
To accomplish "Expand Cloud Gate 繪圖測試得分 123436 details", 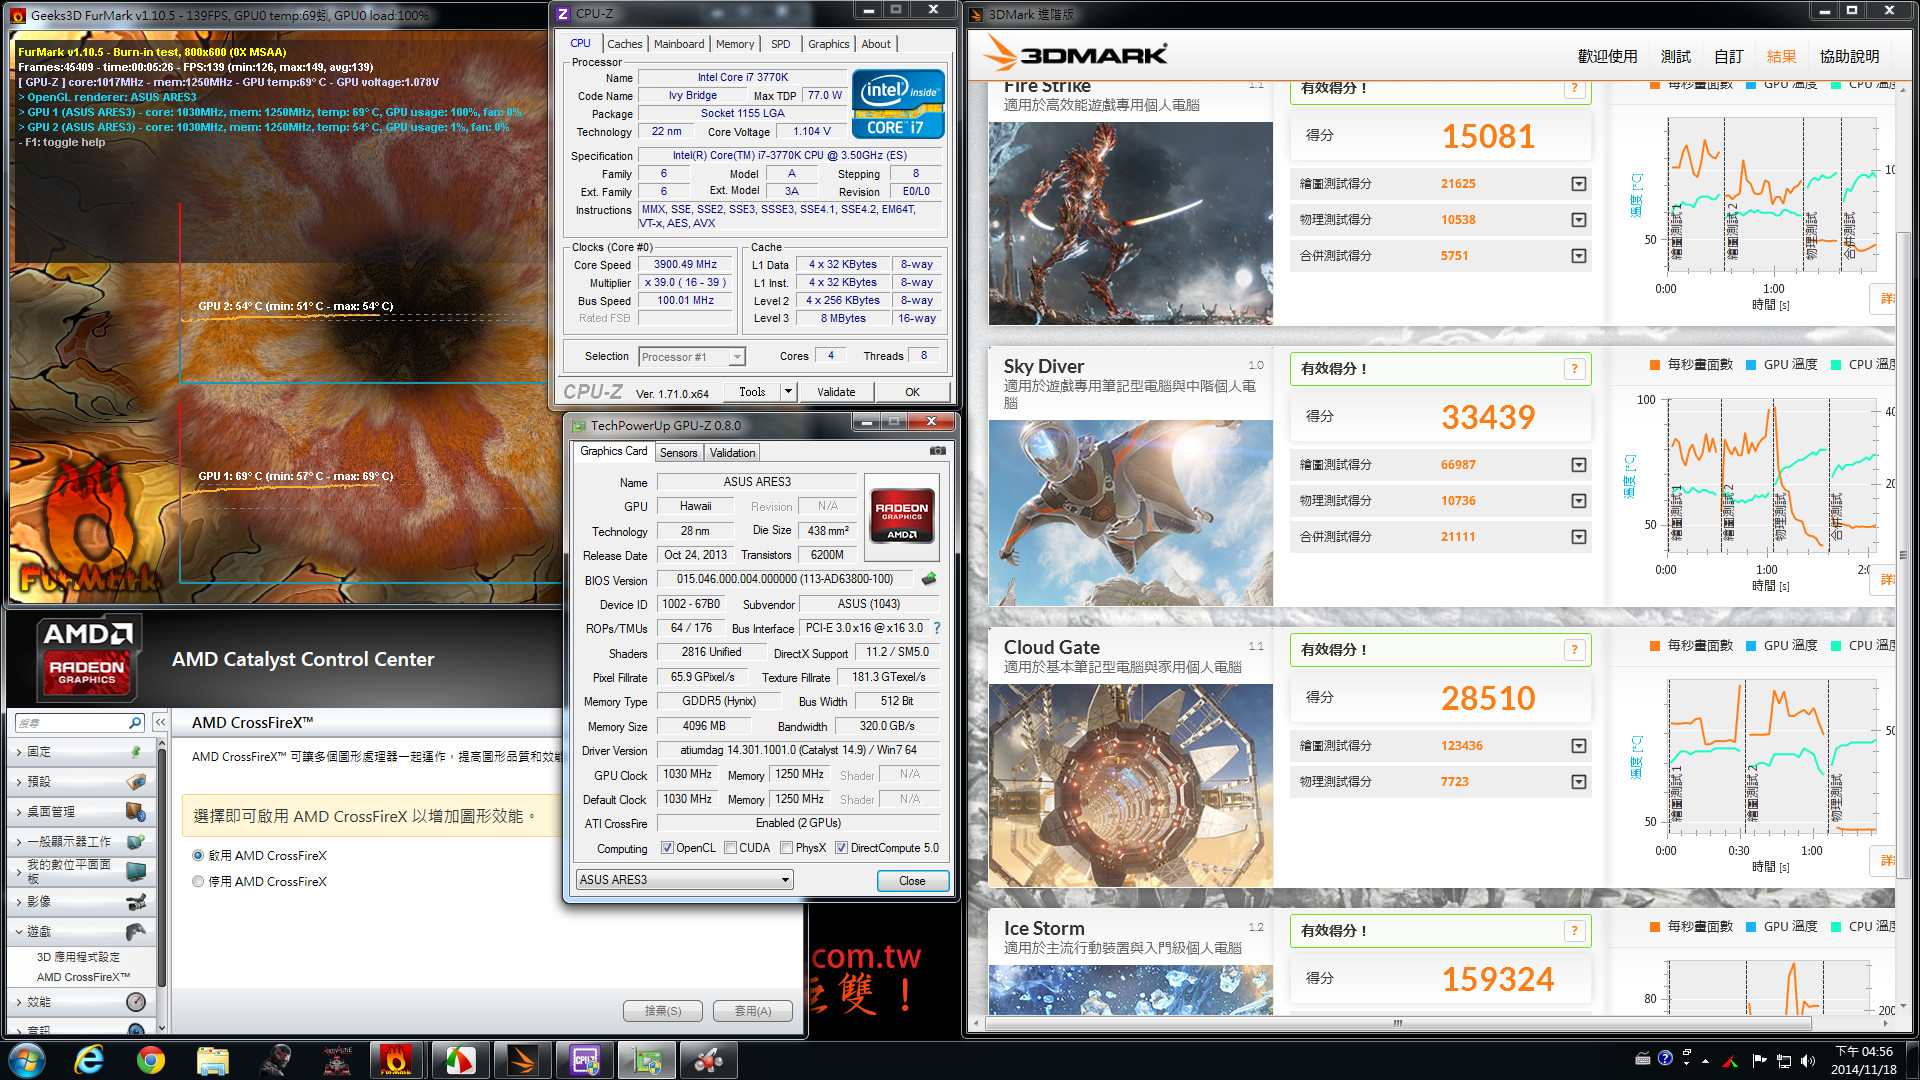I will coord(1579,746).
